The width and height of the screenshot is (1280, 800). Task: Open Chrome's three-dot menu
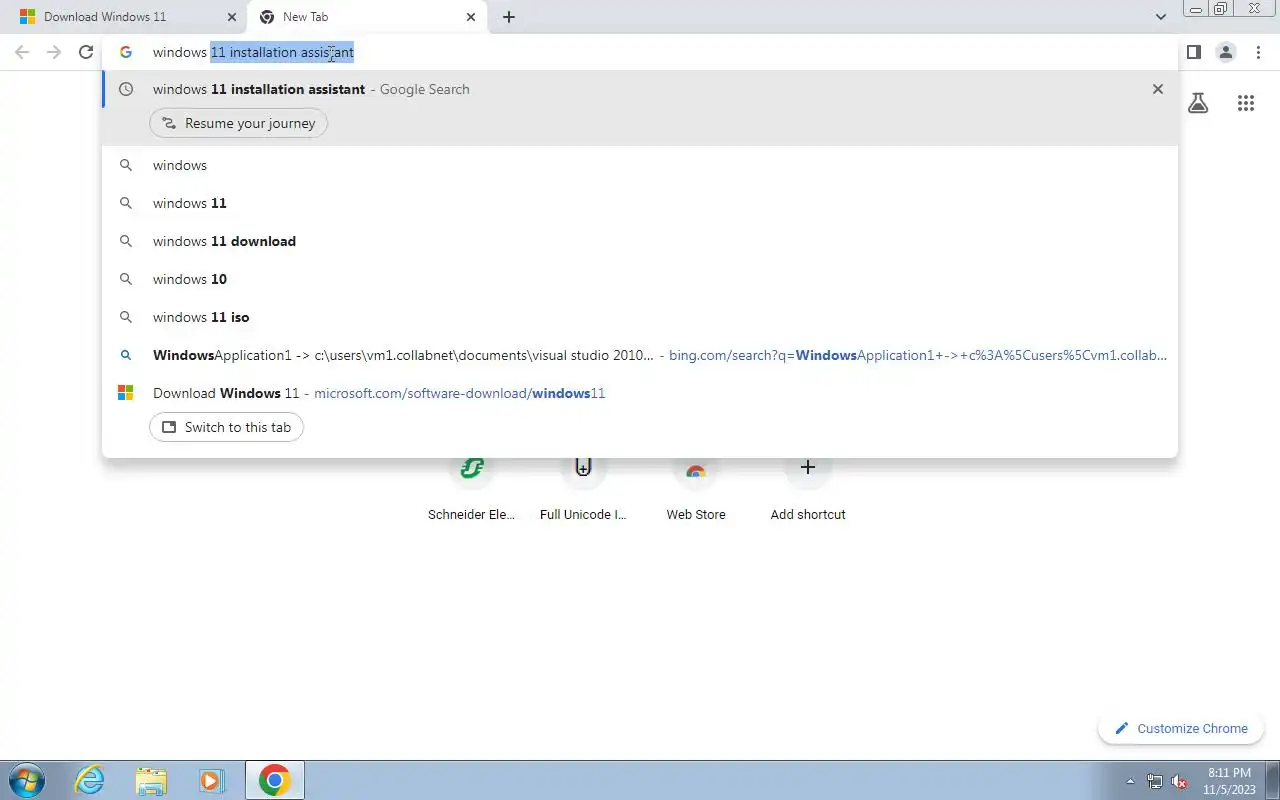tap(1259, 52)
